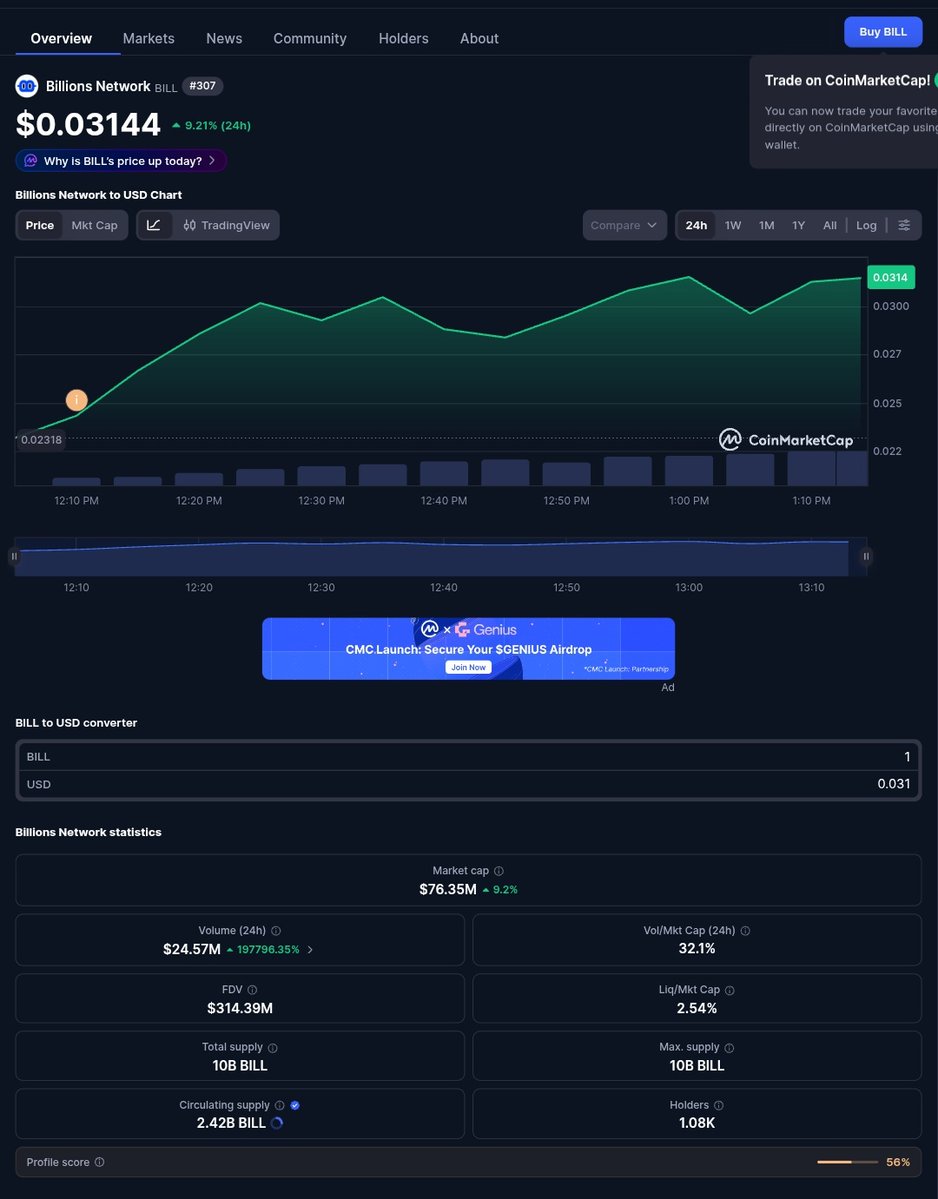Click the Market cap info icon
938x1199 pixels.
[498, 871]
